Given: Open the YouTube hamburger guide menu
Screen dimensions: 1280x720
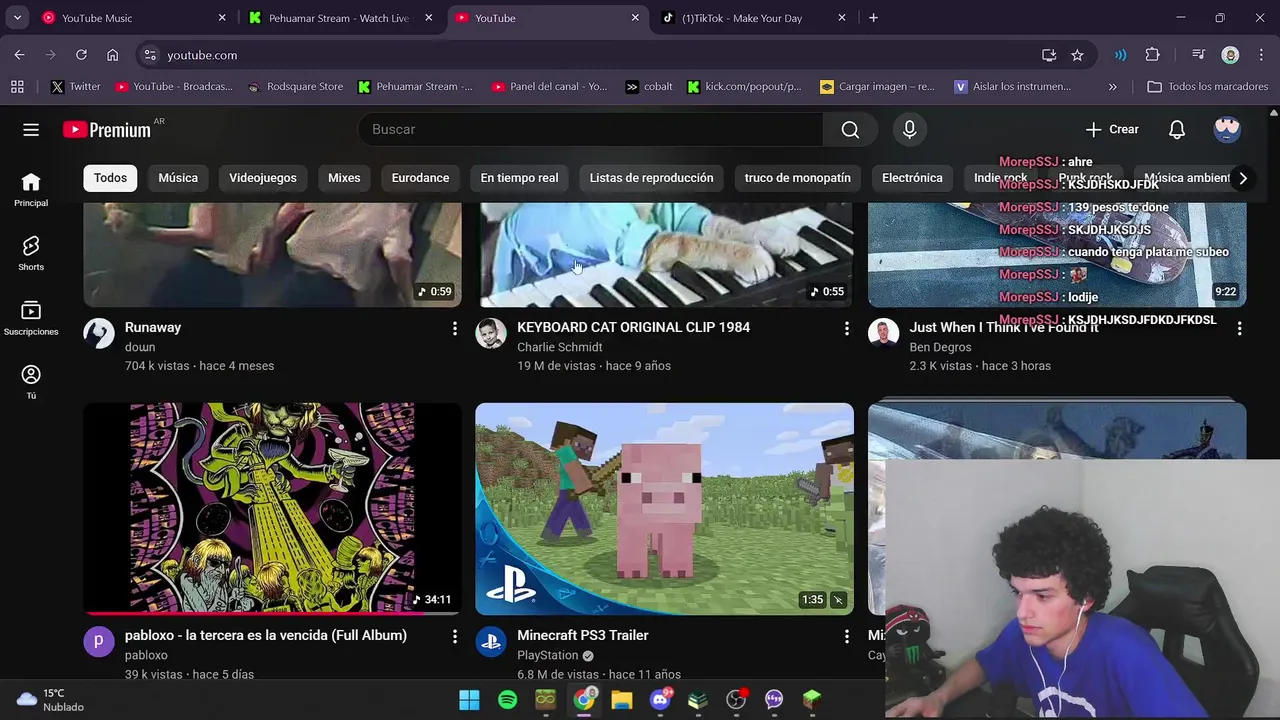Looking at the screenshot, I should (x=31, y=129).
